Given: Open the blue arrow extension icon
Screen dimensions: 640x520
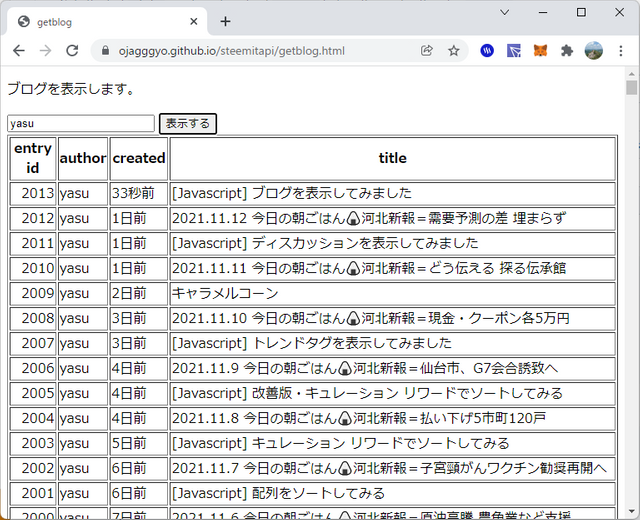Looking at the screenshot, I should coord(514,51).
